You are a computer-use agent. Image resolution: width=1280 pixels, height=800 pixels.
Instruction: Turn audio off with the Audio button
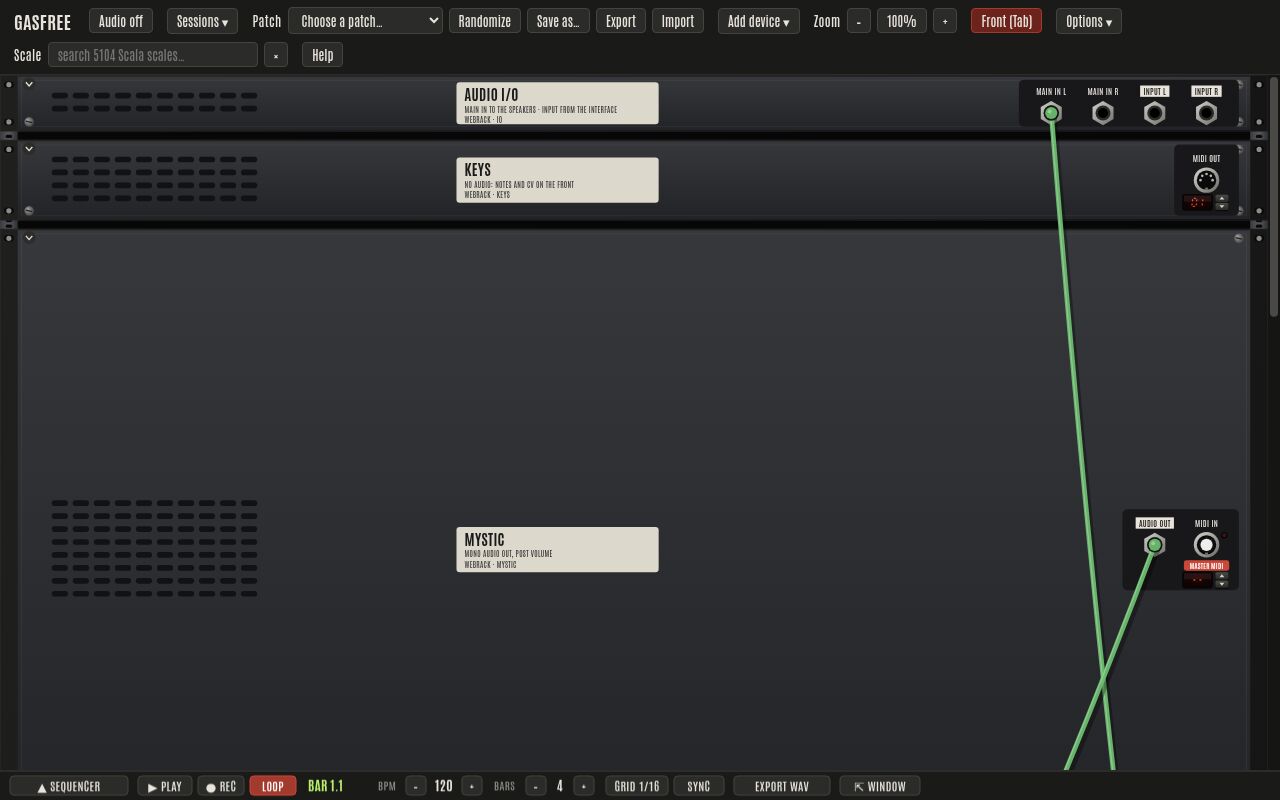point(121,21)
